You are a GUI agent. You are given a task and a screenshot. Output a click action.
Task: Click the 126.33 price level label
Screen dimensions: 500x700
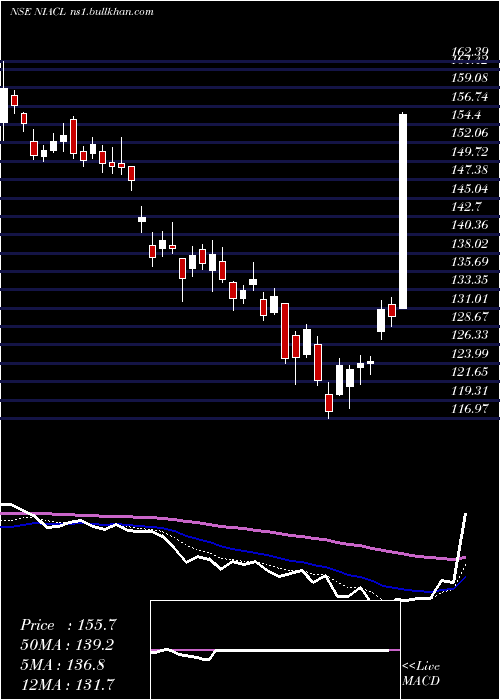pos(471,335)
